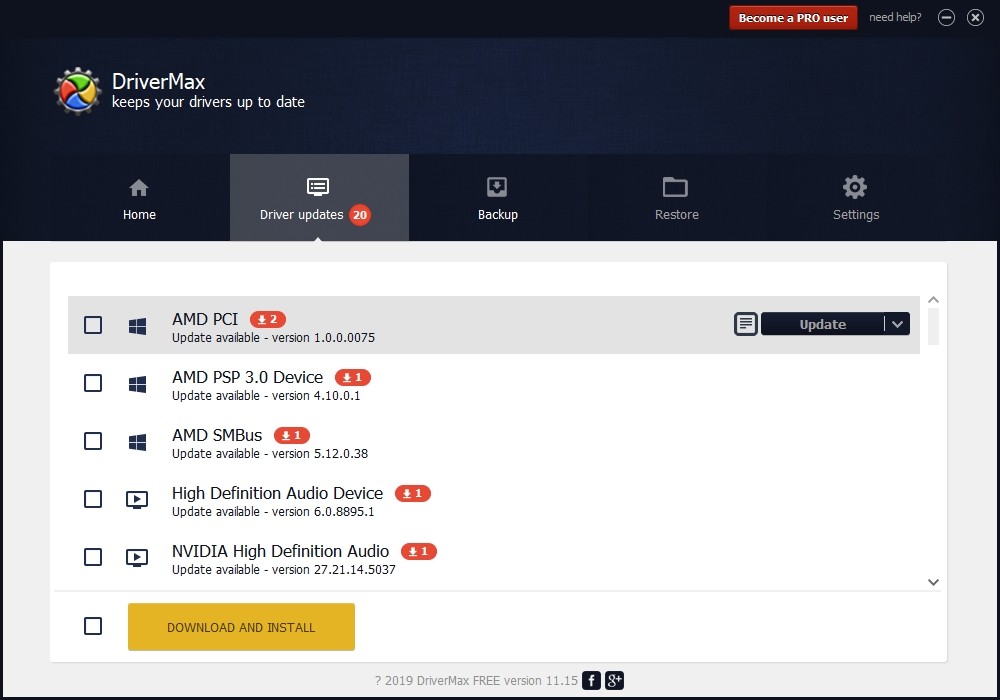Check the AMD SMBus driver checkbox
Screen dimensions: 1000x700
pos(93,441)
